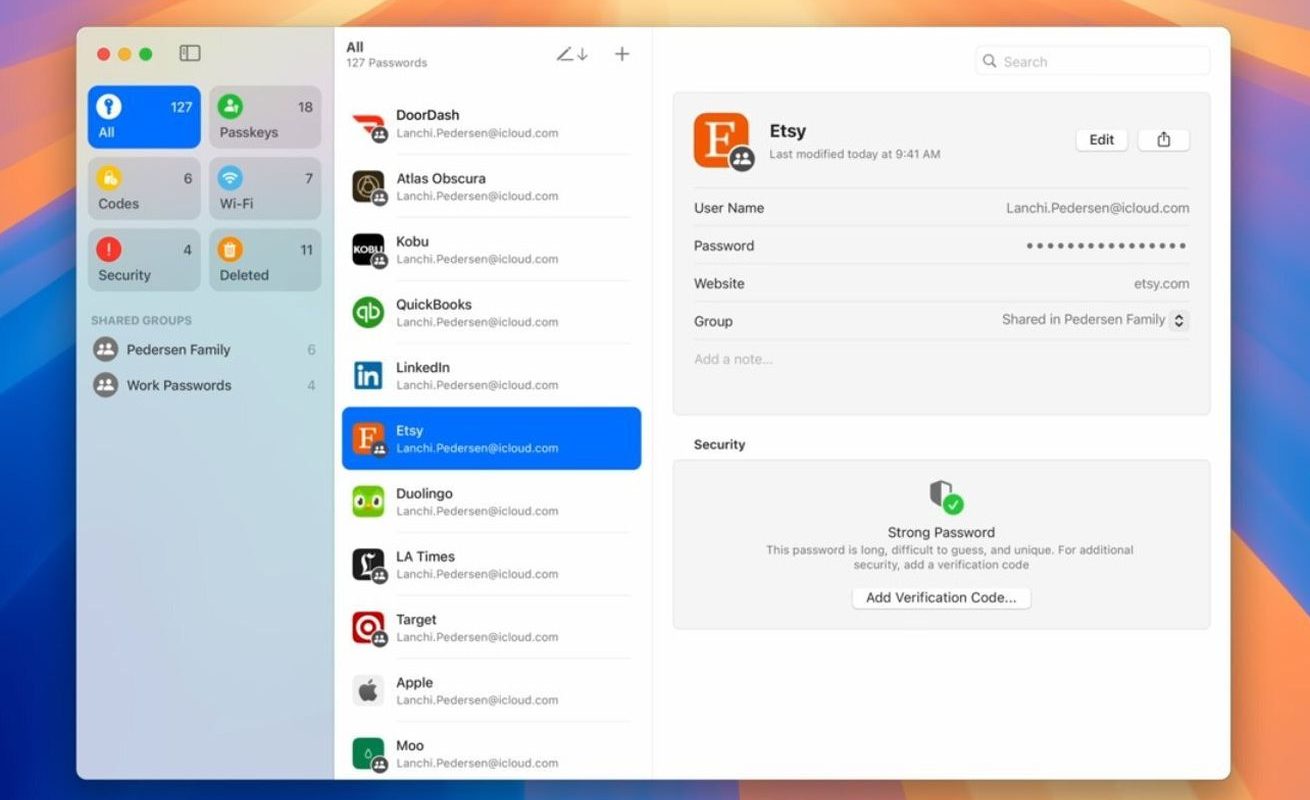This screenshot has width=1310, height=800.
Task: Open the Security category
Action: (x=144, y=260)
